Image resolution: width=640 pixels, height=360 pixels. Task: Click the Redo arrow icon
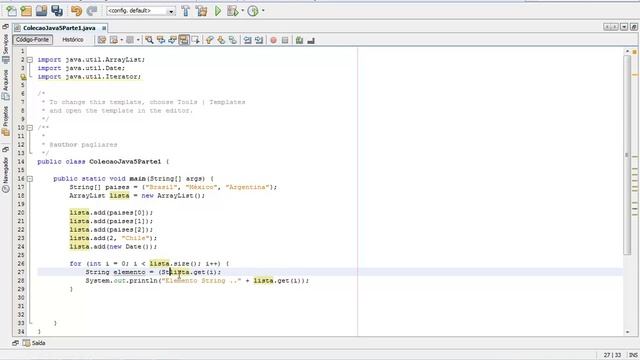[x=92, y=11]
